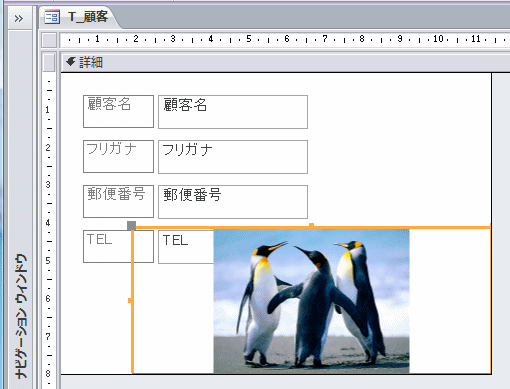Viewport: 510px width, 389px height.
Task: Click the form selector box at ruler corner
Action: point(49,40)
